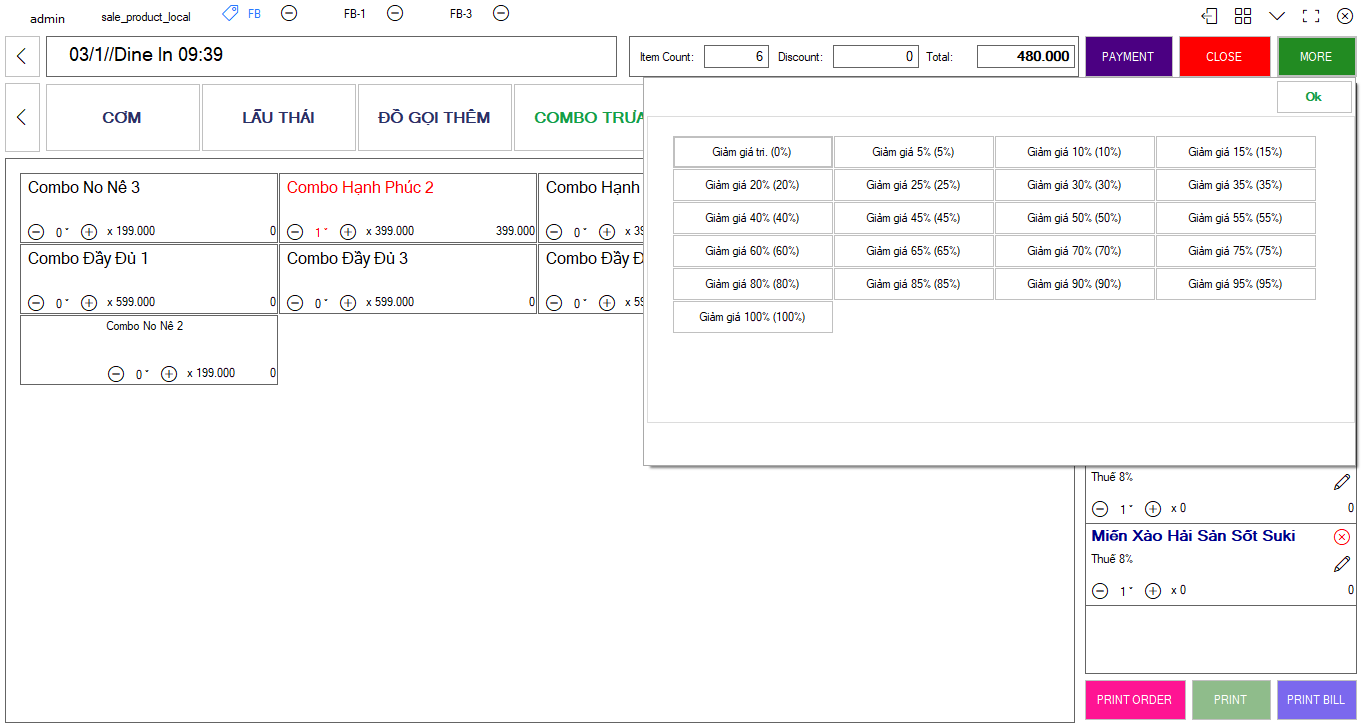This screenshot has height=723, width=1363.
Task: Click the minus circle next to FB-1
Action: point(395,13)
